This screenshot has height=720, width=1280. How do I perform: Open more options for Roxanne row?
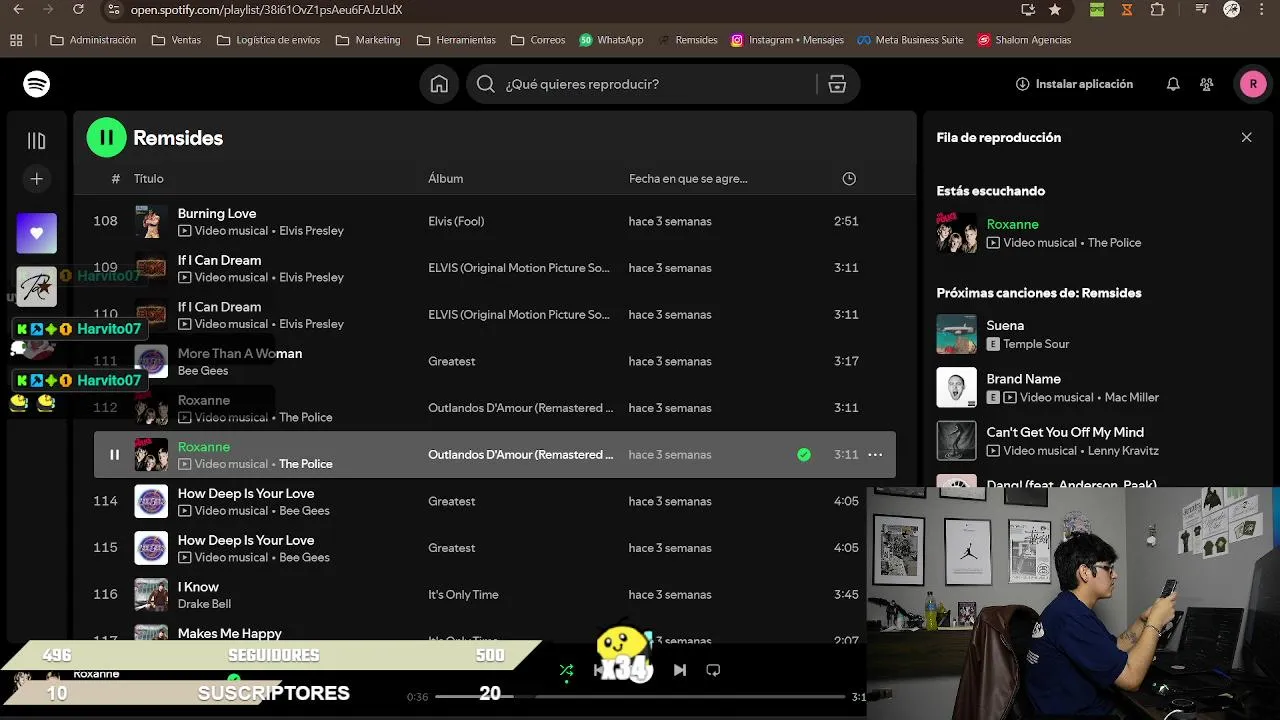tap(875, 455)
